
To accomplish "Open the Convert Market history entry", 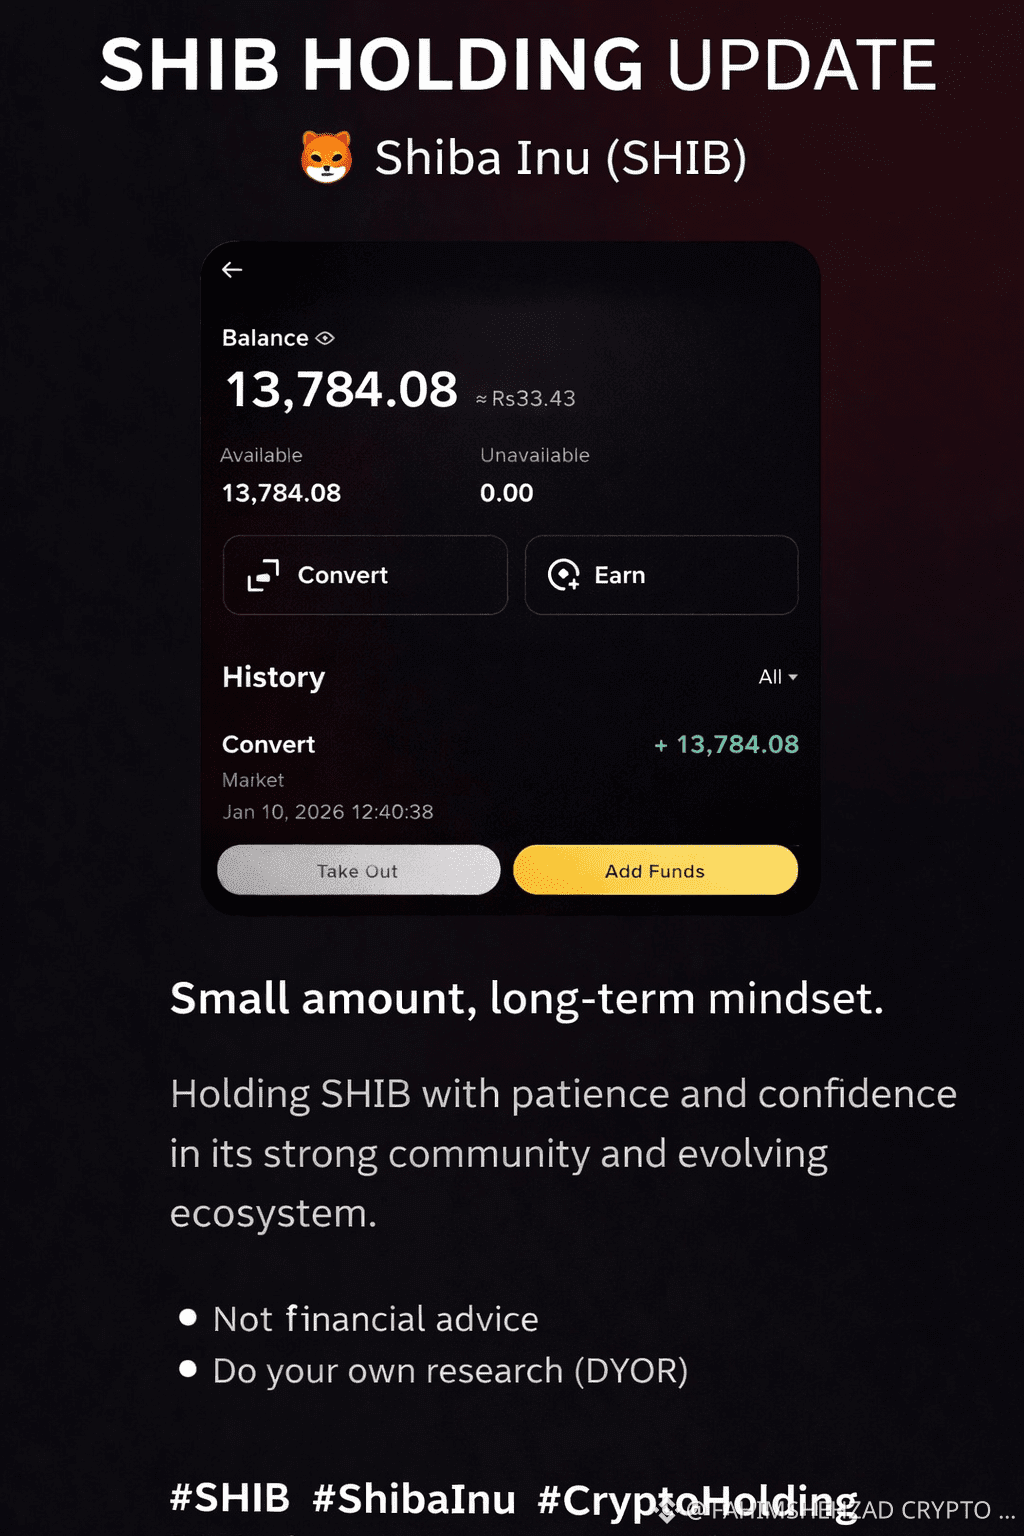I will (268, 745).
